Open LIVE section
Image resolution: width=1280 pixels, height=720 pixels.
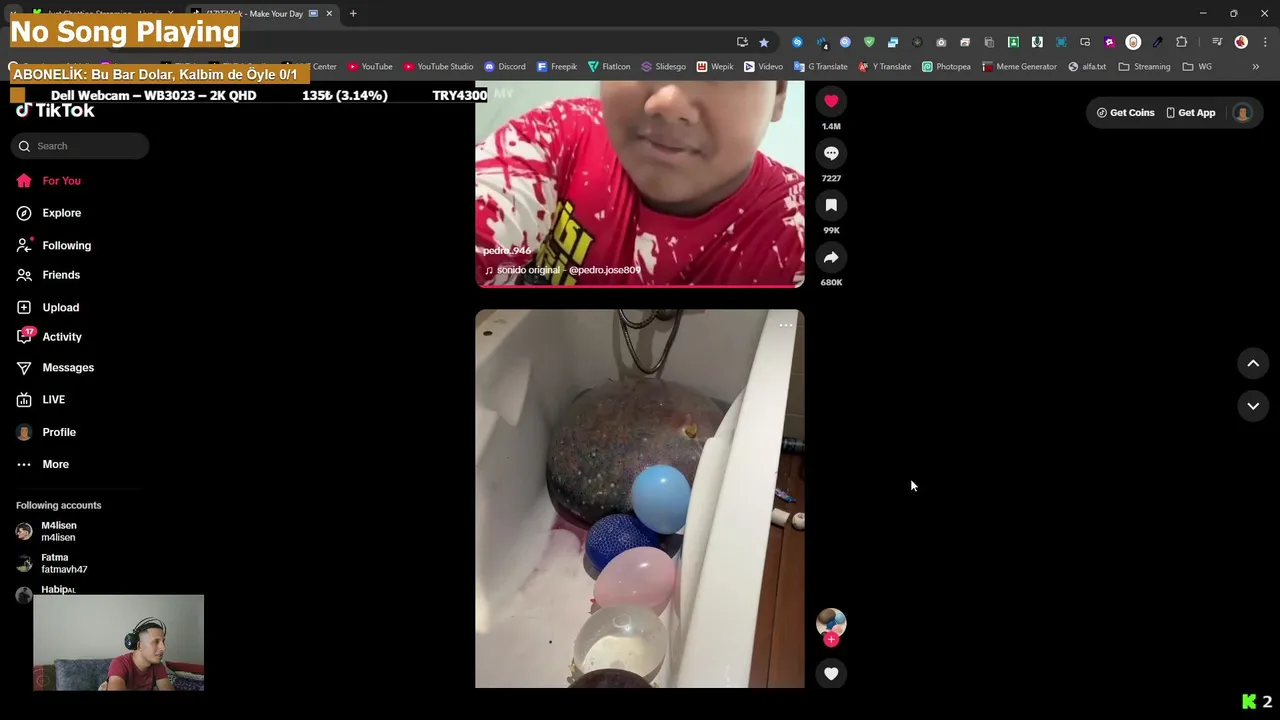coord(54,399)
